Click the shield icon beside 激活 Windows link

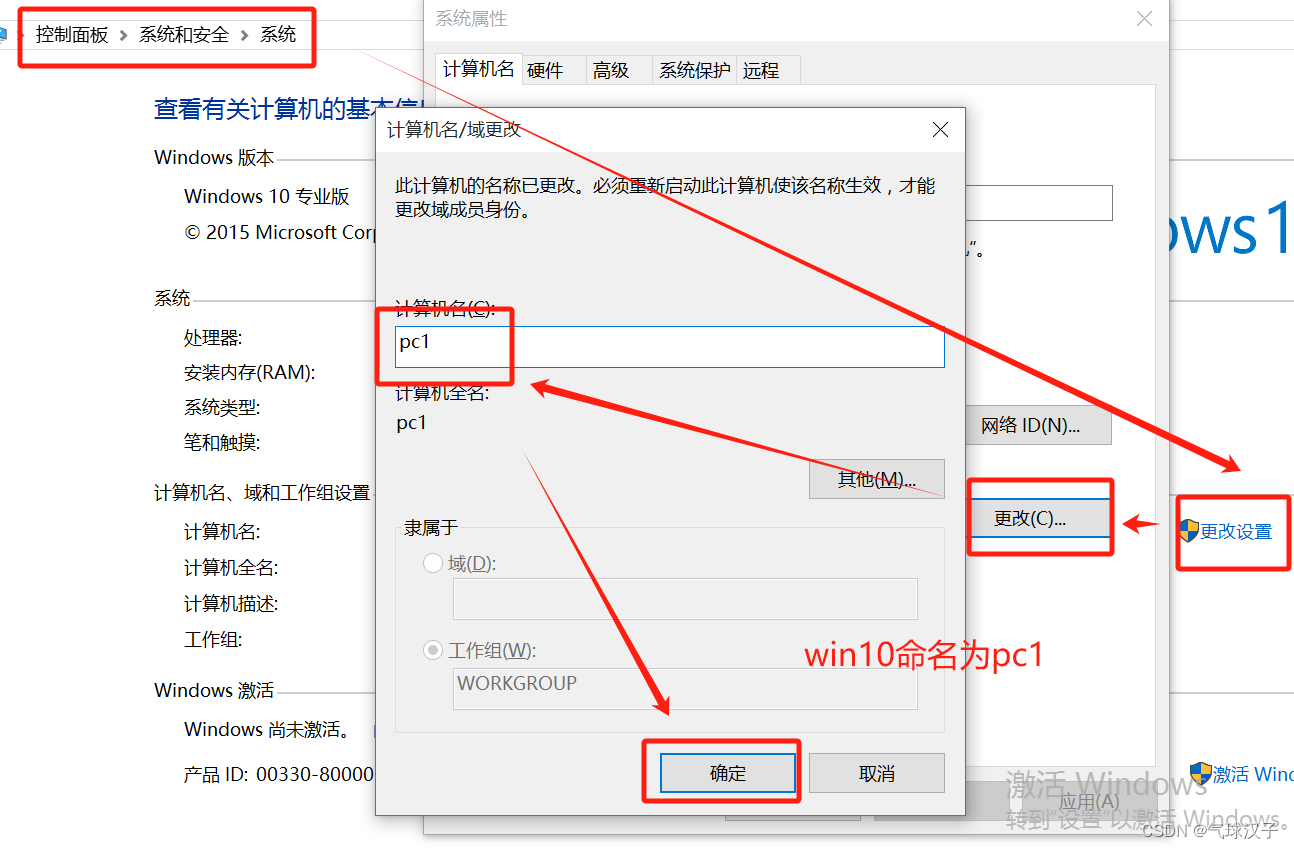coord(1200,775)
